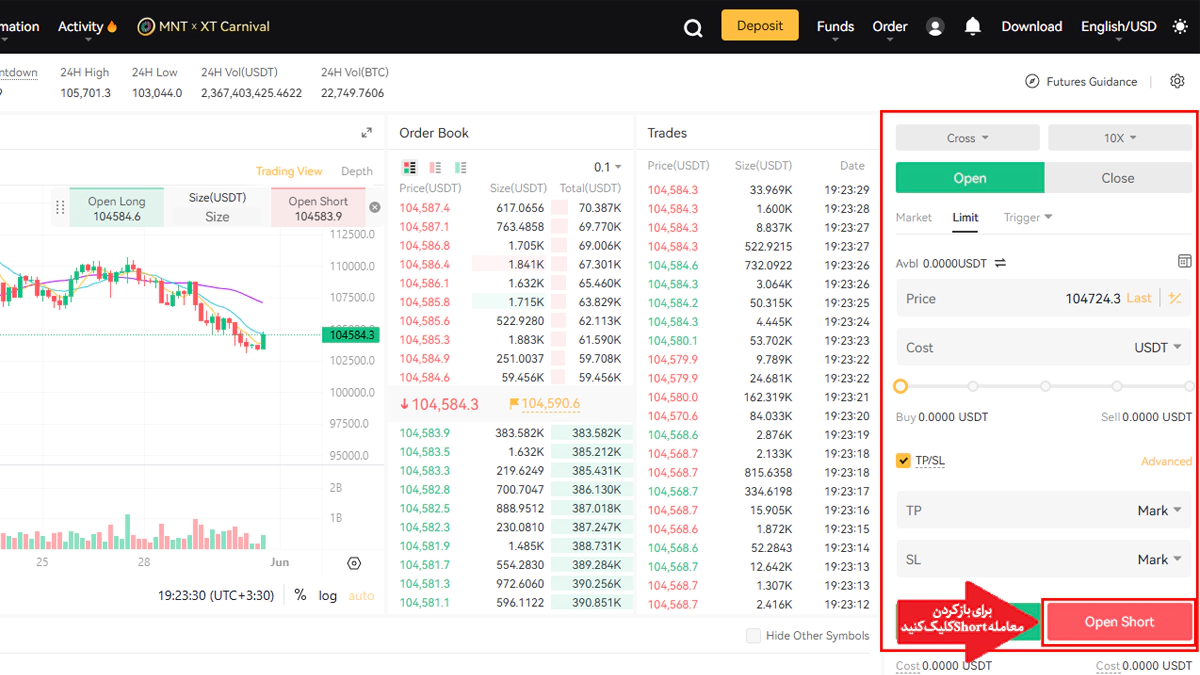Open the 10X leverage dropdown
Screen dimensions: 1200x675
1120,138
